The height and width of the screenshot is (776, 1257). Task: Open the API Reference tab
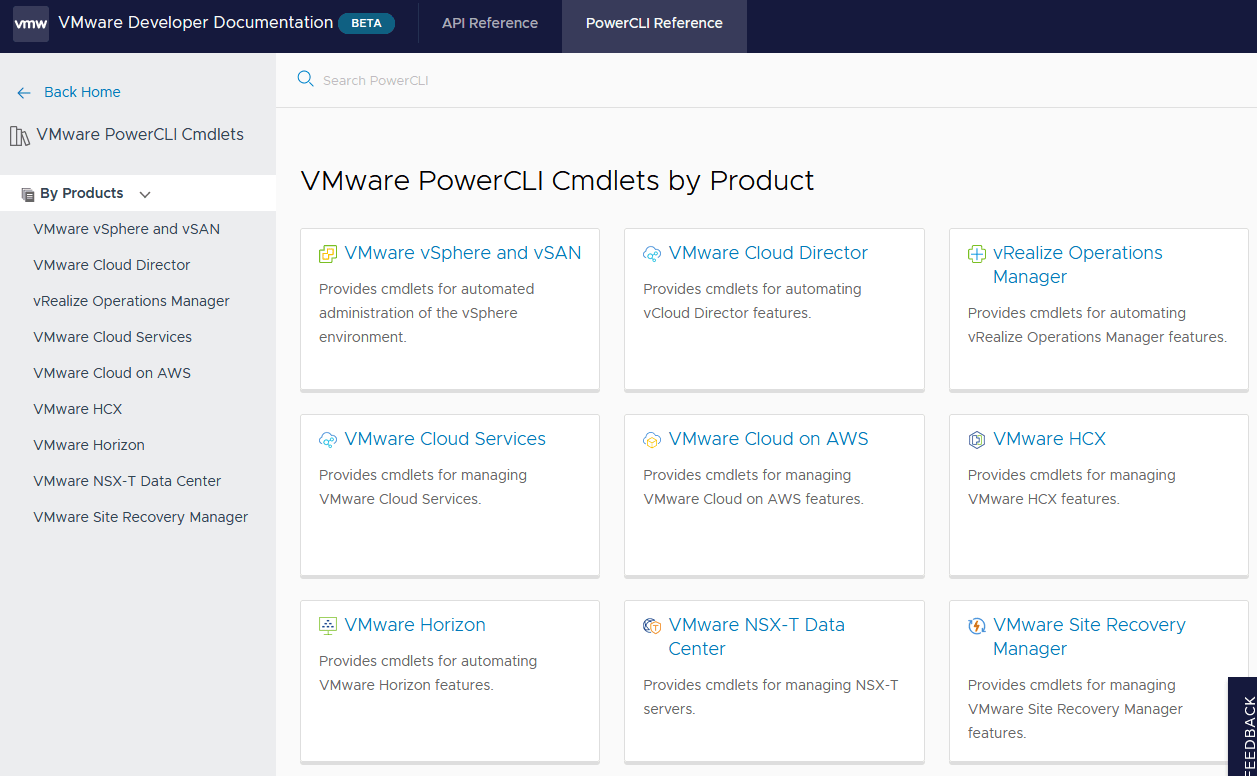[x=490, y=23]
